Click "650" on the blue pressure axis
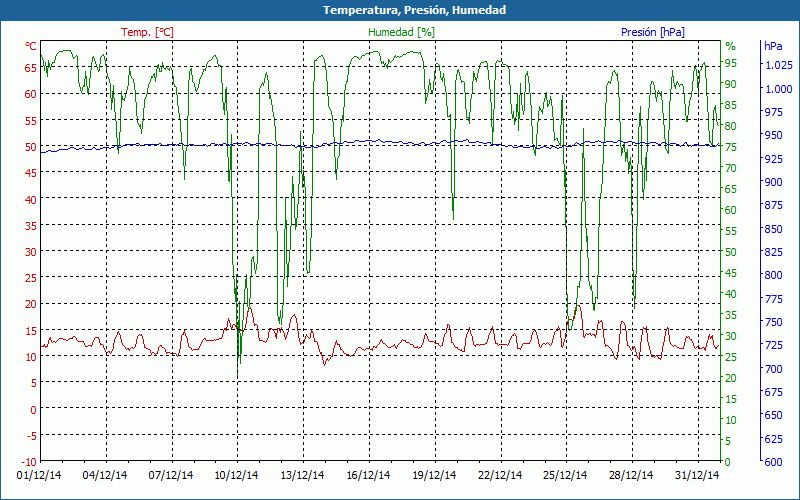The width and height of the screenshot is (800, 500). pyautogui.click(x=773, y=415)
